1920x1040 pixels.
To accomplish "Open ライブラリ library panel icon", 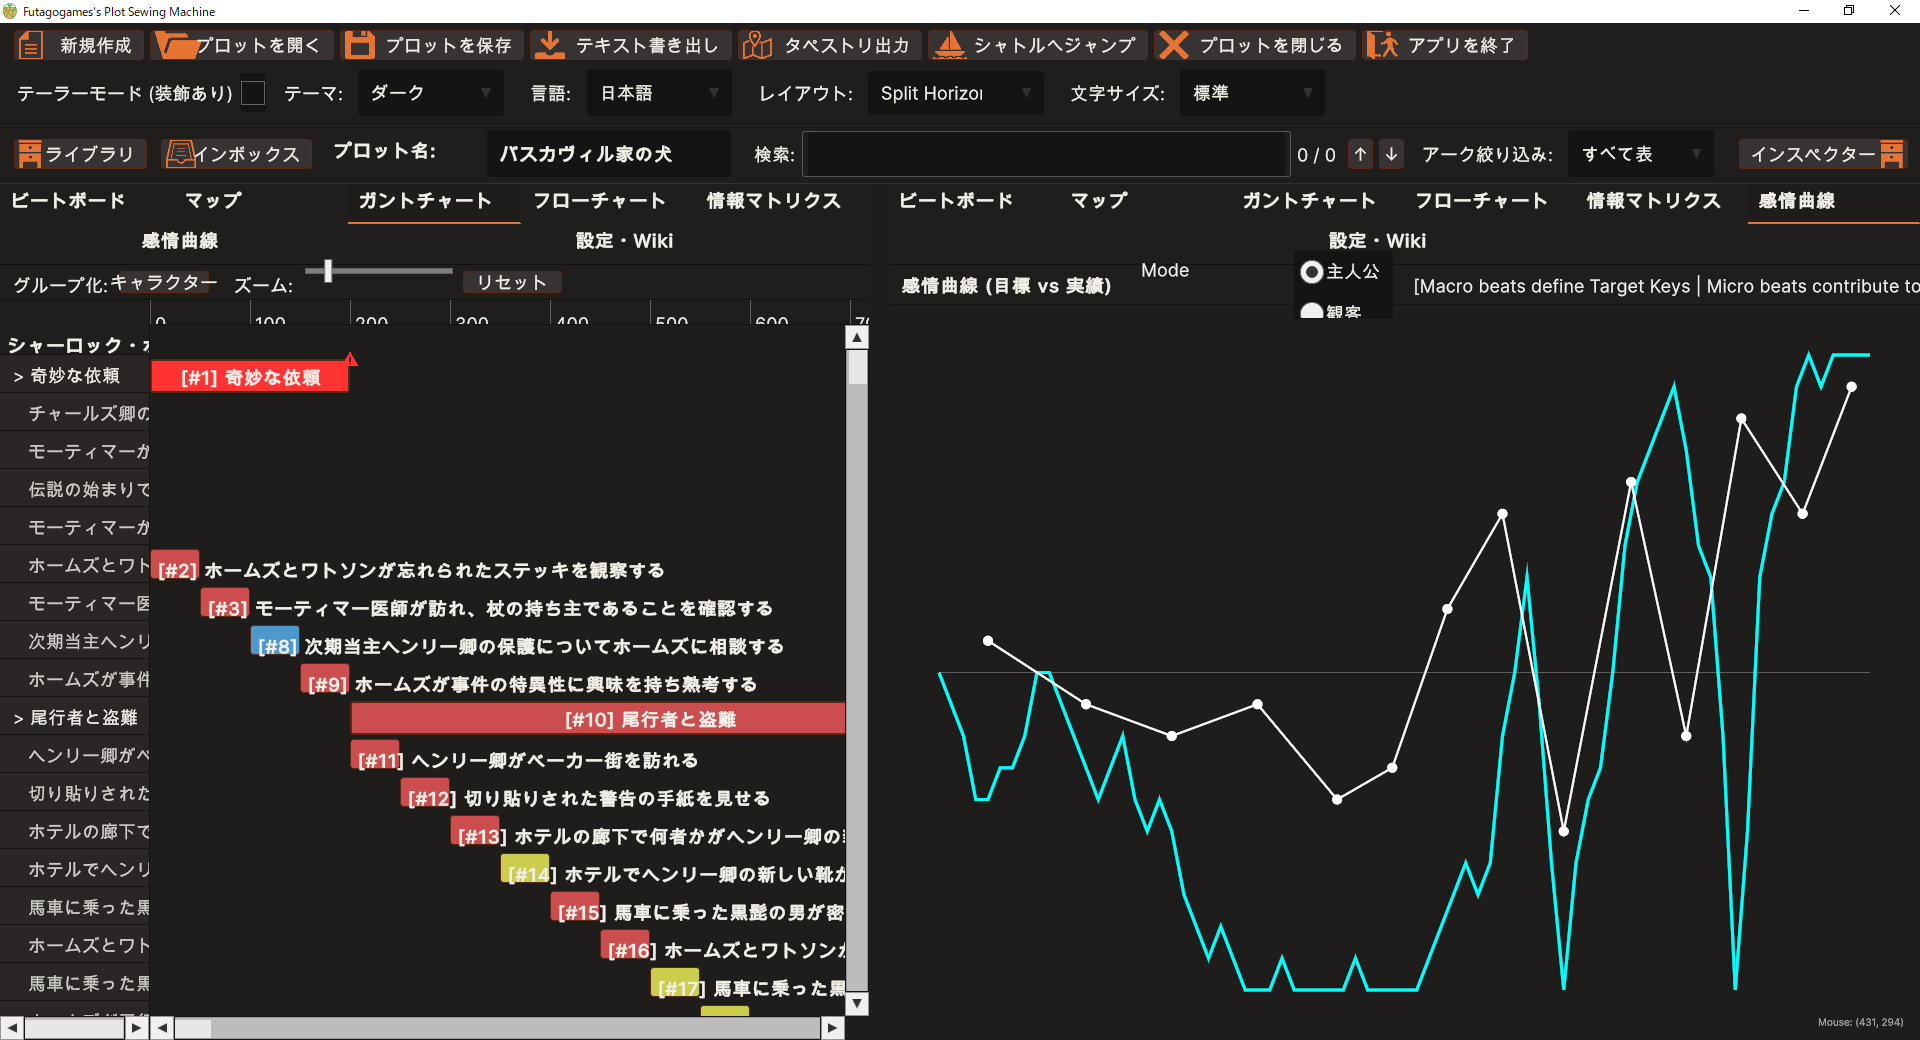I will pyautogui.click(x=30, y=154).
